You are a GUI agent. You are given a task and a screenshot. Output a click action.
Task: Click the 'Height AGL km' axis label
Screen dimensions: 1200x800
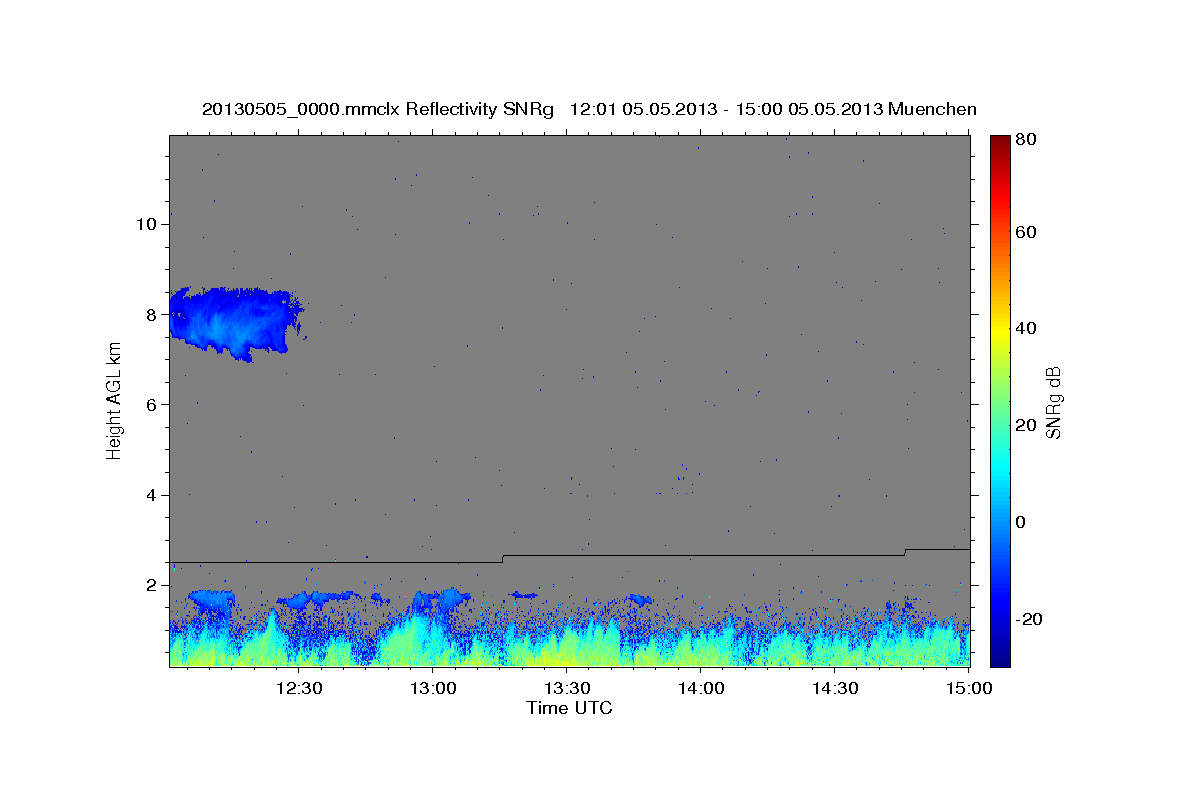[x=114, y=401]
